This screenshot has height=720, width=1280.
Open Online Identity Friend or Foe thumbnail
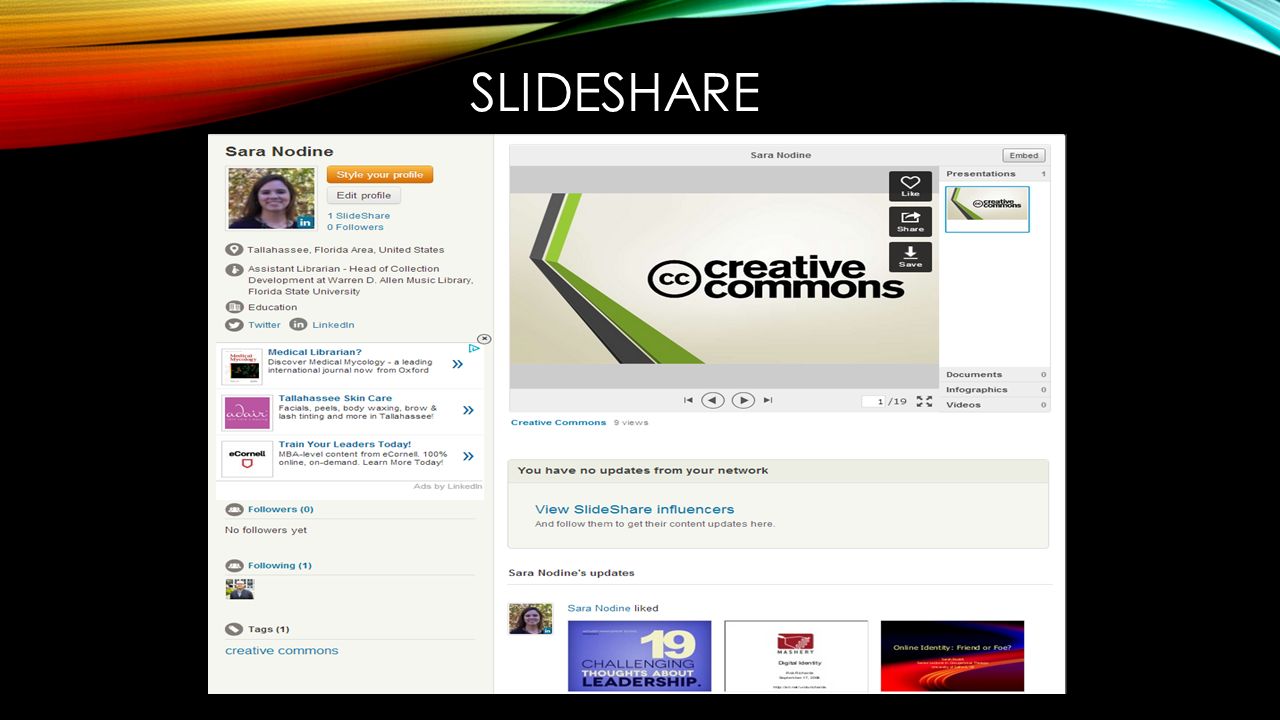pos(952,656)
